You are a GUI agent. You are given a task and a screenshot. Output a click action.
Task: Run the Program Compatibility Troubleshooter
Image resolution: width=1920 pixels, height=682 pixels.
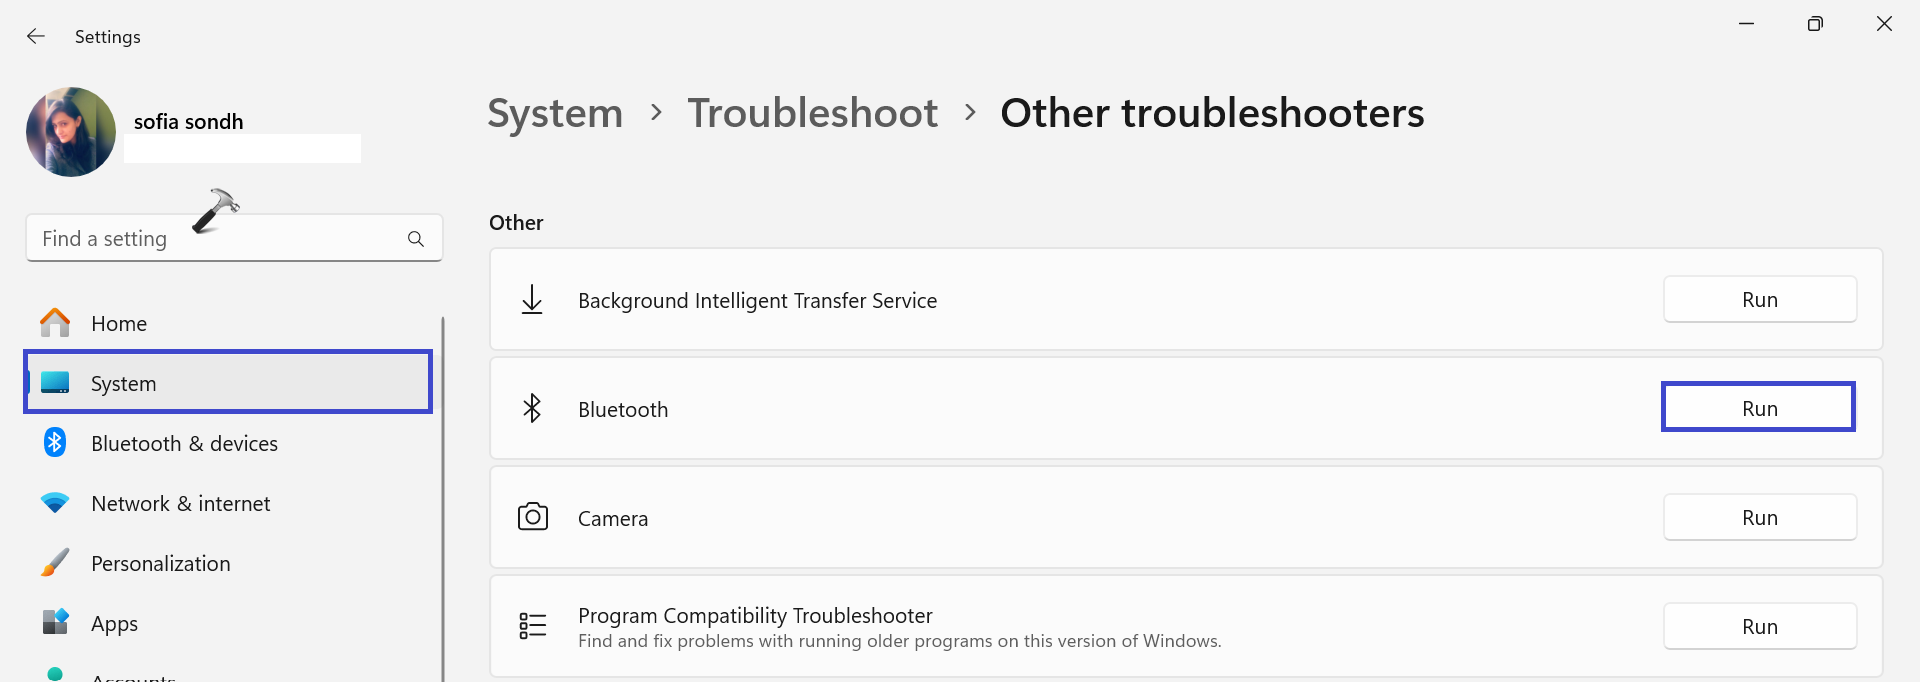point(1759,627)
